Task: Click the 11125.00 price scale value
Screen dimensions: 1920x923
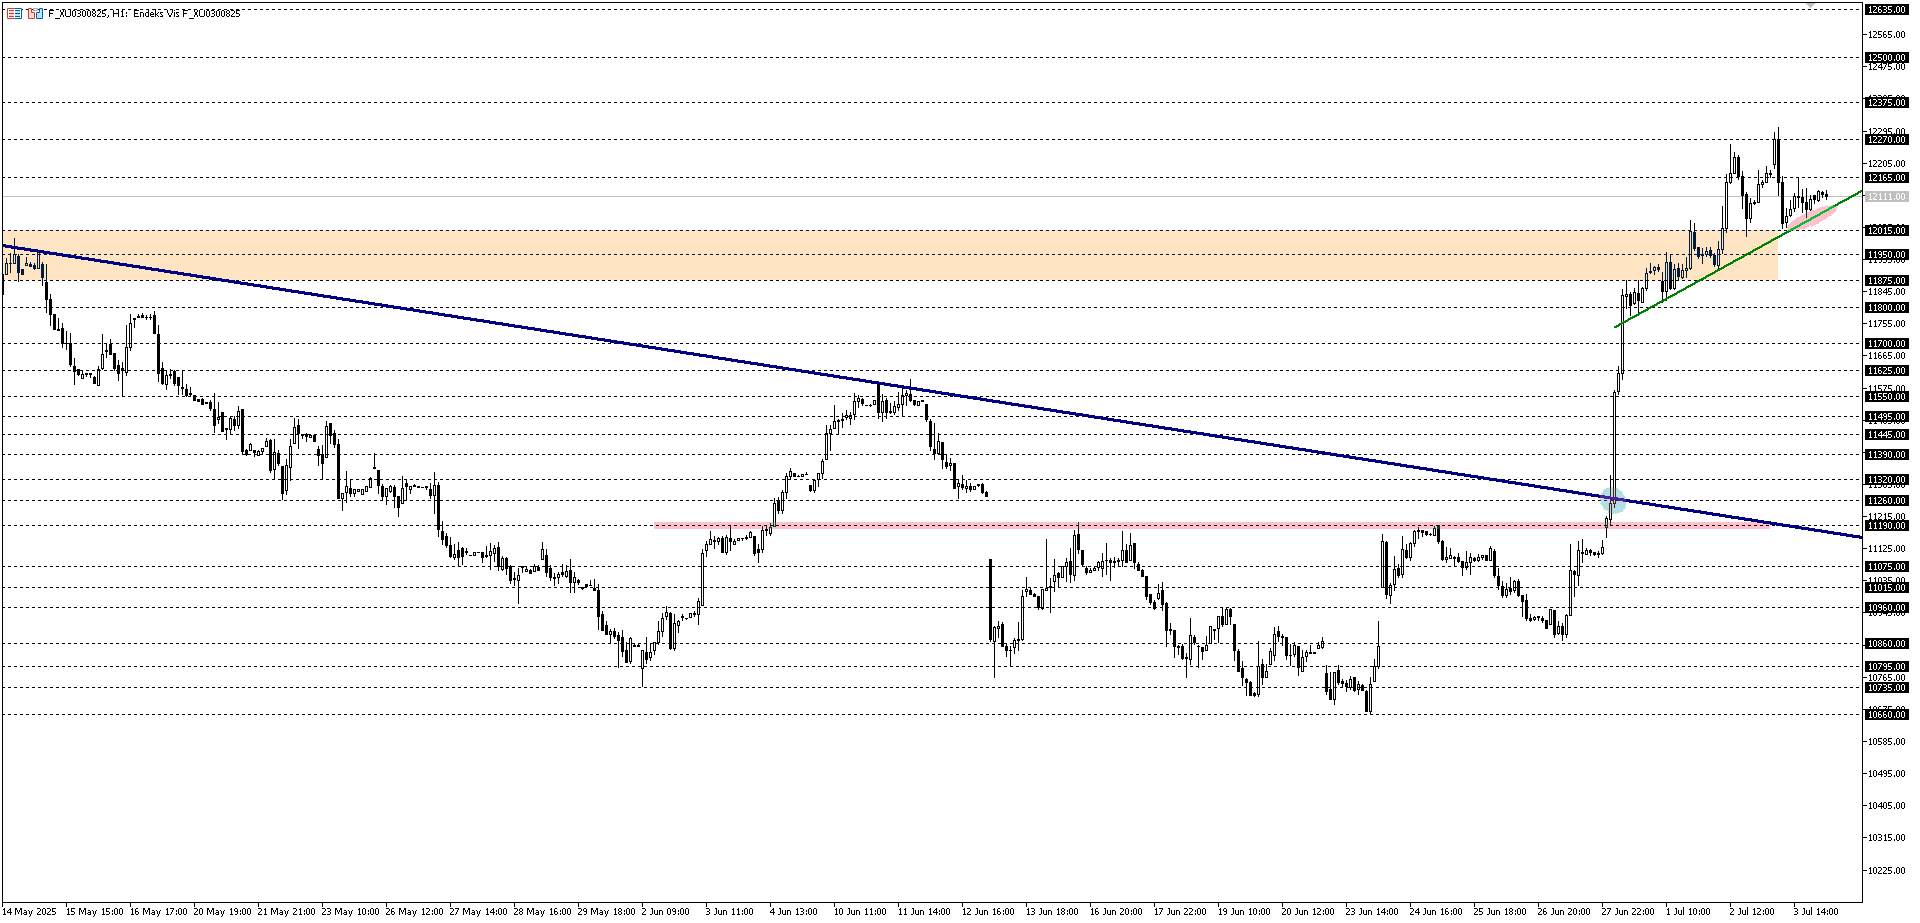Action: point(1886,549)
